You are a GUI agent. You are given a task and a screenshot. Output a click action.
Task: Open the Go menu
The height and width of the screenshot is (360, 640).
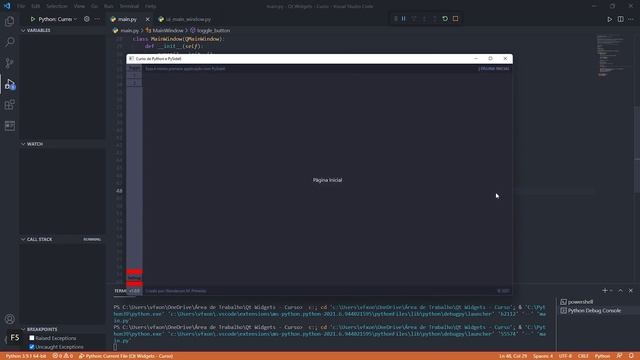(94, 6)
